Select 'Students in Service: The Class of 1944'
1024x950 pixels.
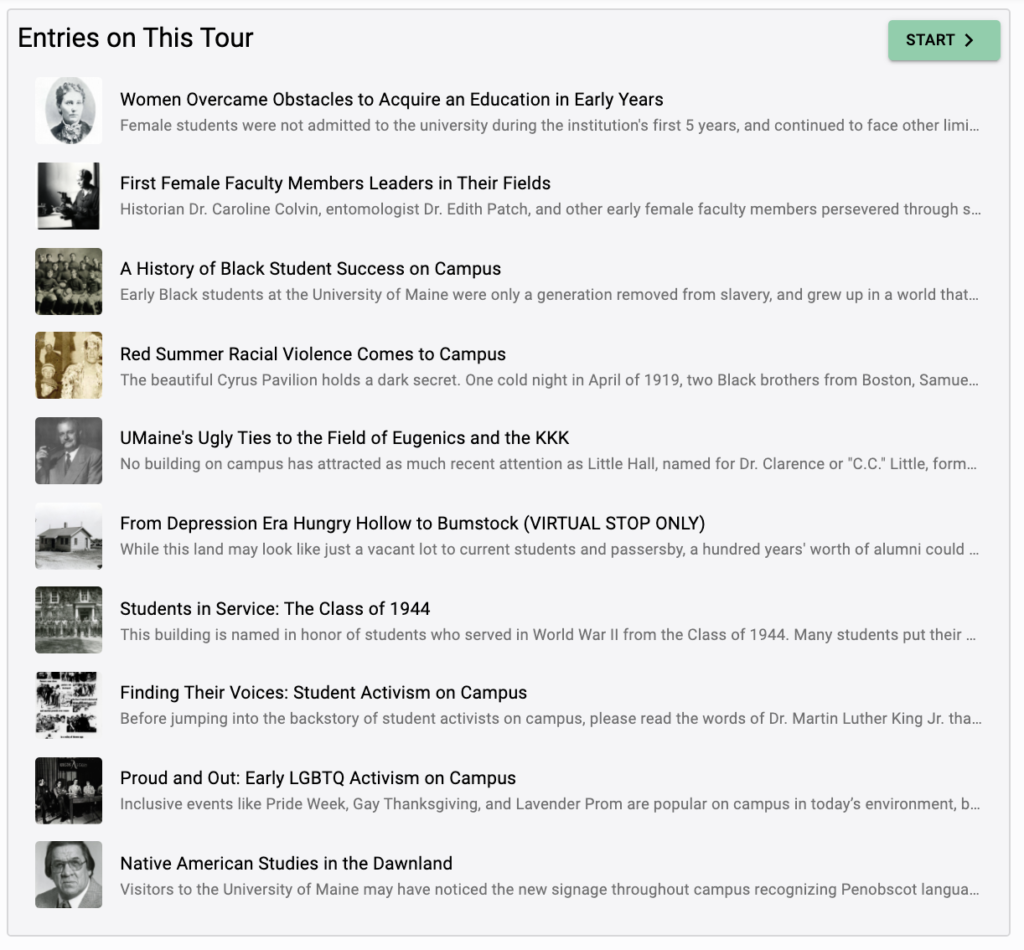pos(275,609)
